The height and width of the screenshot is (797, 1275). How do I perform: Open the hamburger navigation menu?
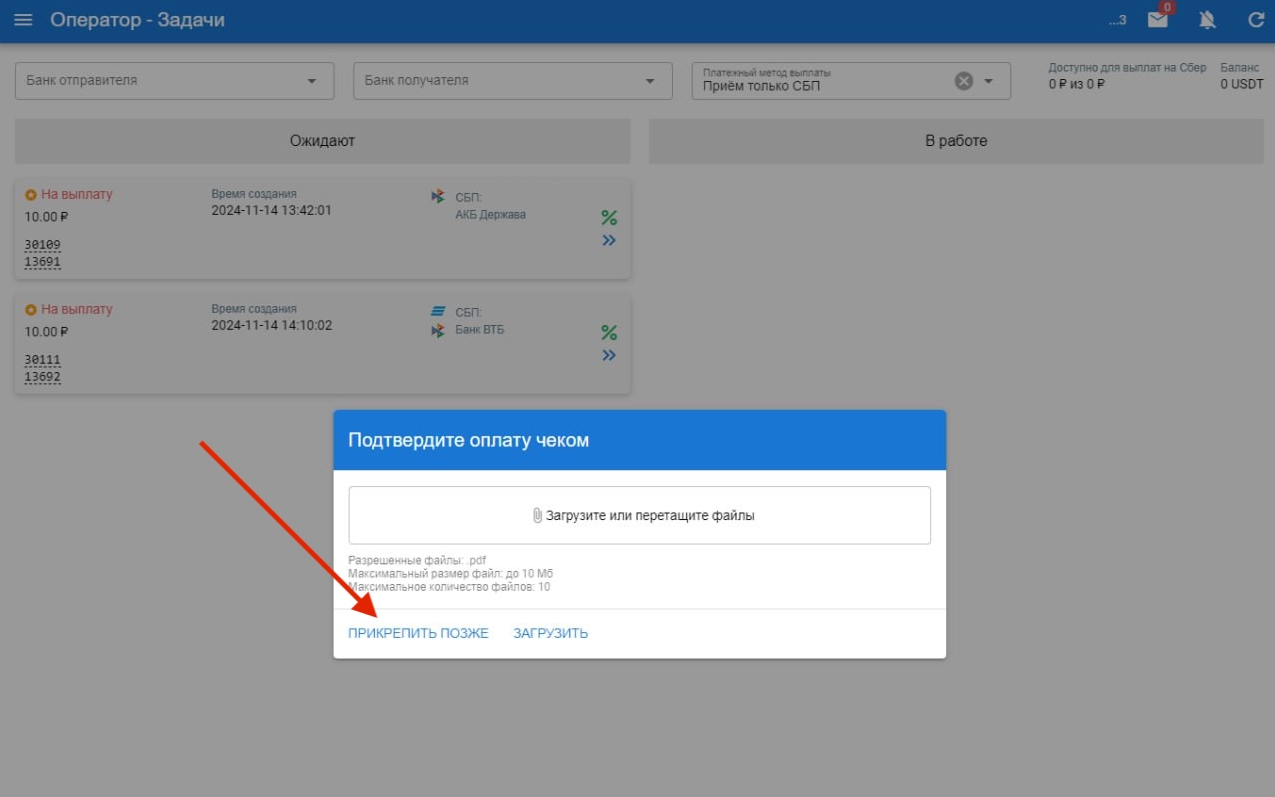click(x=23, y=21)
